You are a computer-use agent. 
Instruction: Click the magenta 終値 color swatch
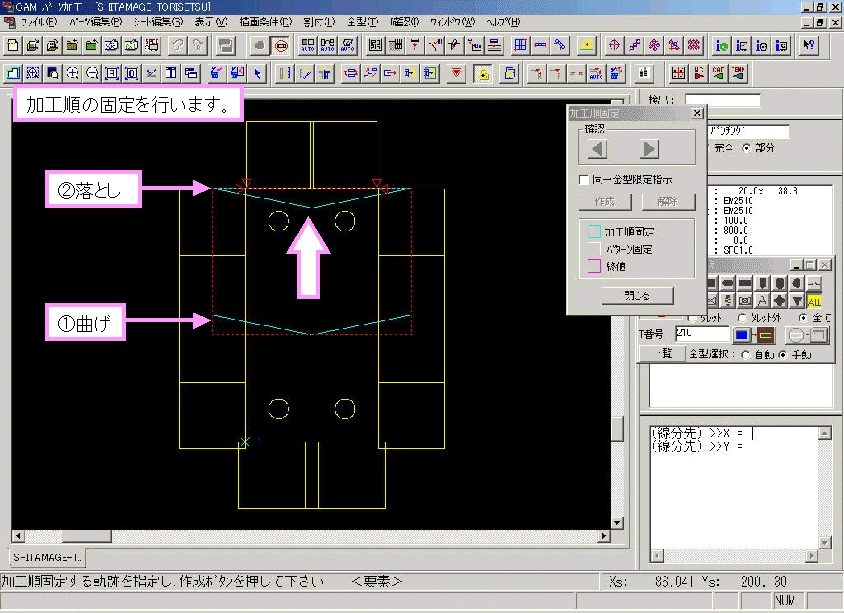pyautogui.click(x=594, y=266)
